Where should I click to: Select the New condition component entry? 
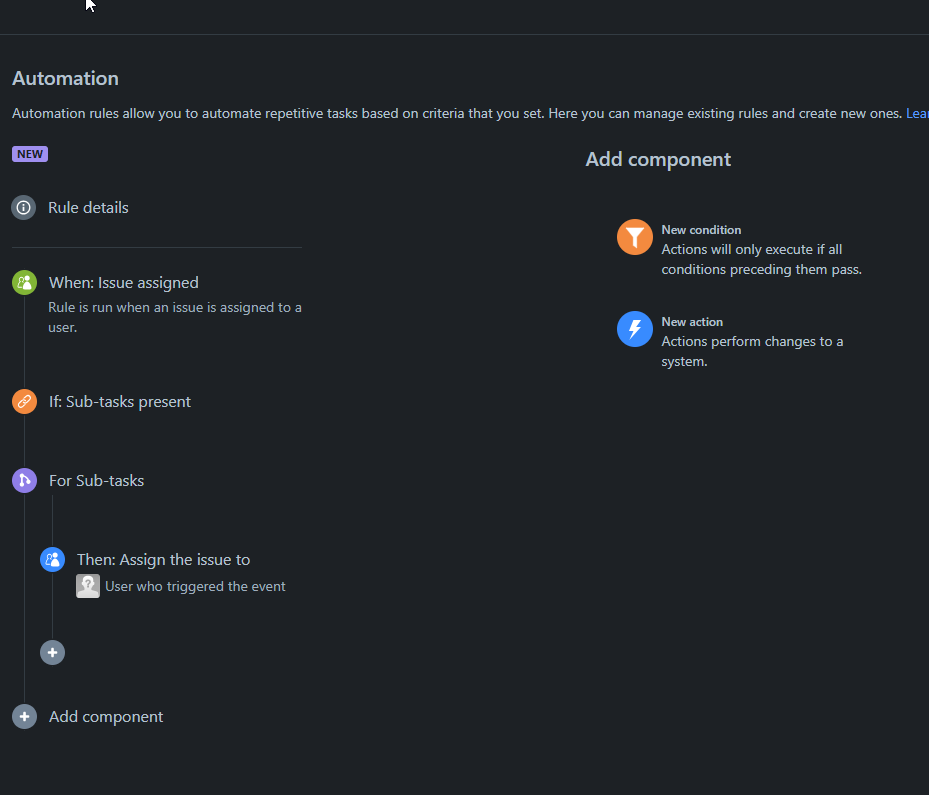click(700, 229)
